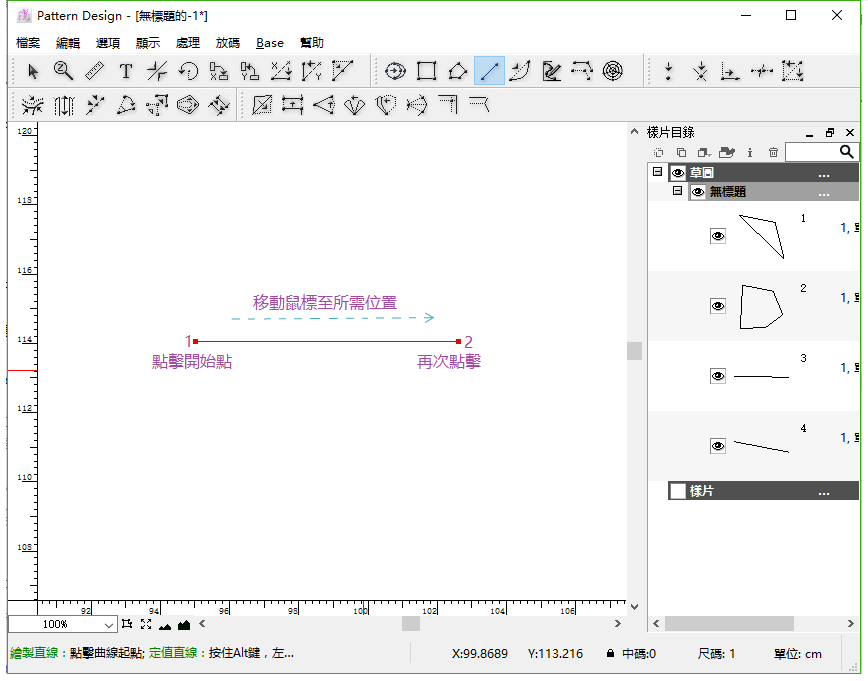Open the 100% zoom dropdown
Viewport: 868px width, 681px height.
[x=109, y=624]
